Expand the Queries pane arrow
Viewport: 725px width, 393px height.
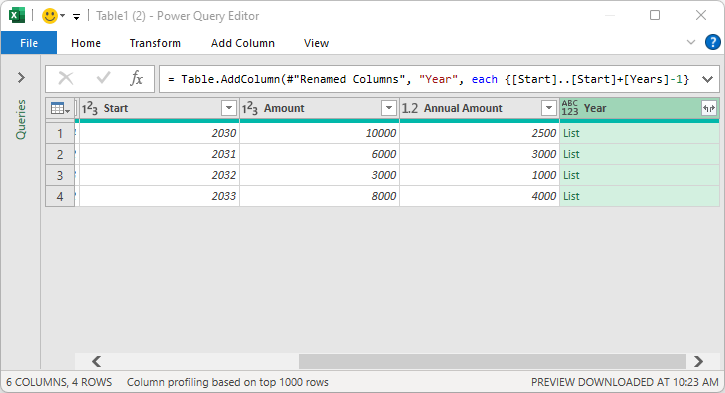coord(21,77)
